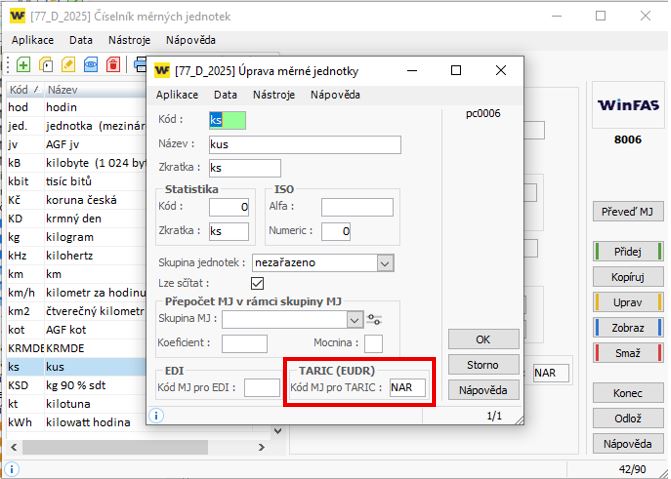Open Nástroje menu in the dialog

click(273, 95)
